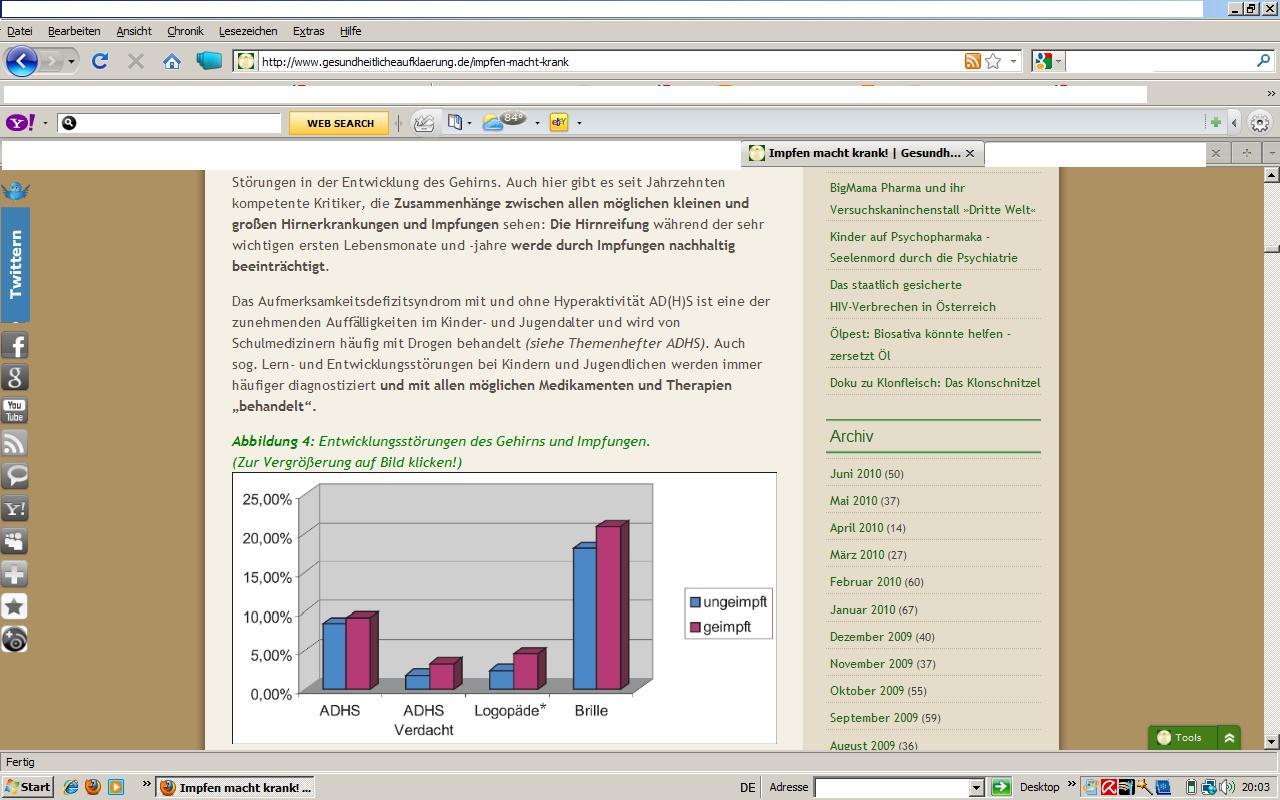The height and width of the screenshot is (800, 1280).
Task: Open Yahoo toolbar settings gear
Action: coord(1260,123)
